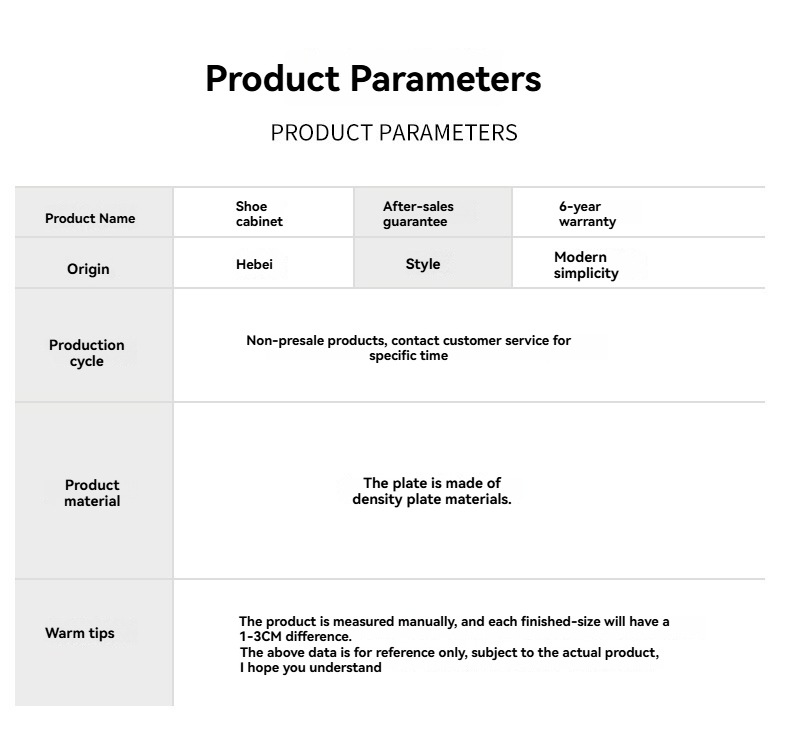The width and height of the screenshot is (790, 732).
Task: Click the Shoe cabinet value
Action: click(x=259, y=214)
